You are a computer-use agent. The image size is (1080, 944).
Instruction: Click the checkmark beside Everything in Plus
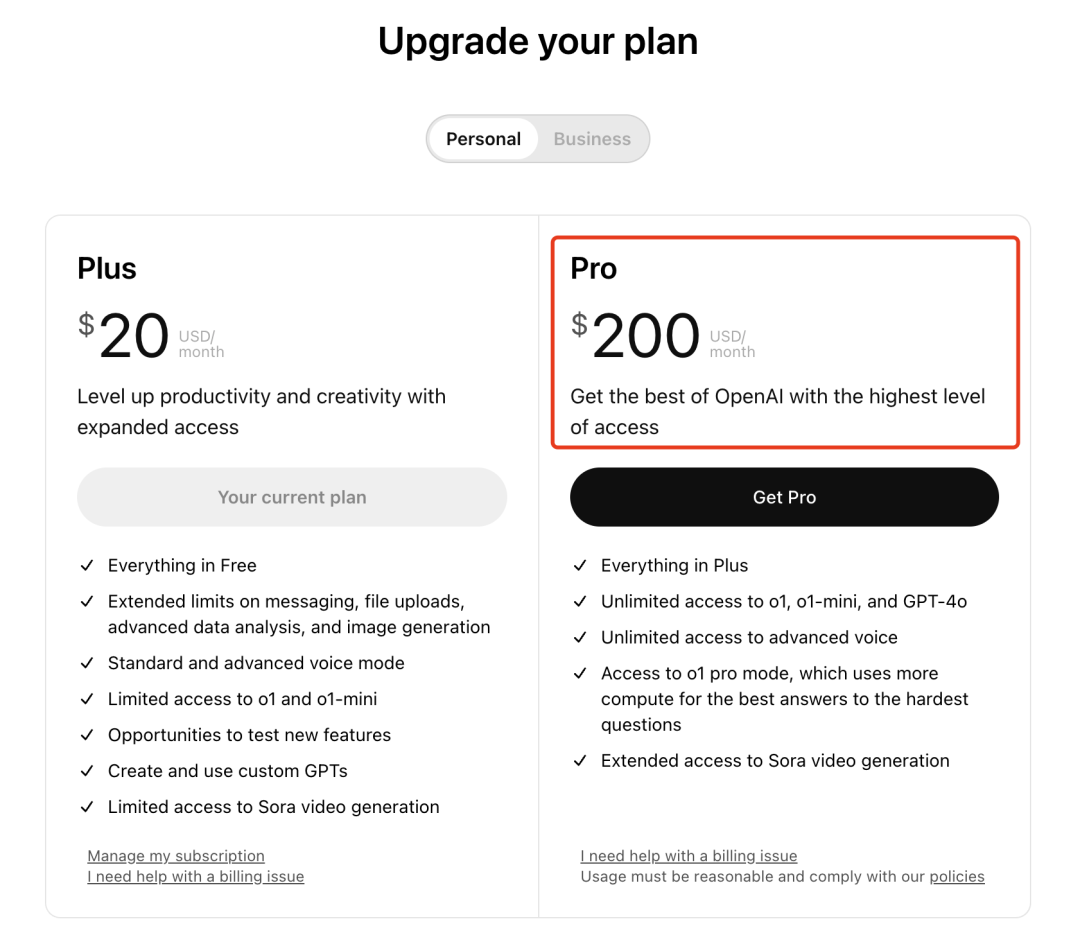[580, 566]
